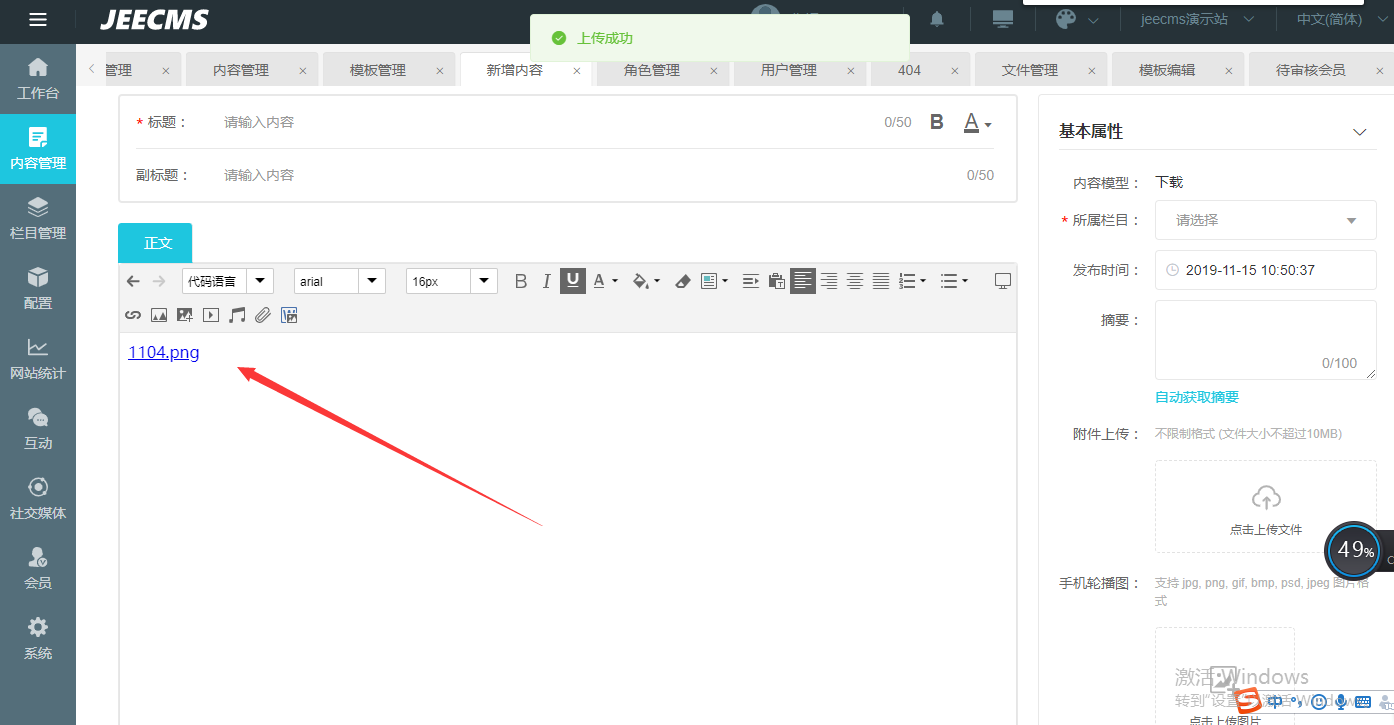The image size is (1394, 725).
Task: Select the 正文 editor tab
Action: (x=155, y=243)
